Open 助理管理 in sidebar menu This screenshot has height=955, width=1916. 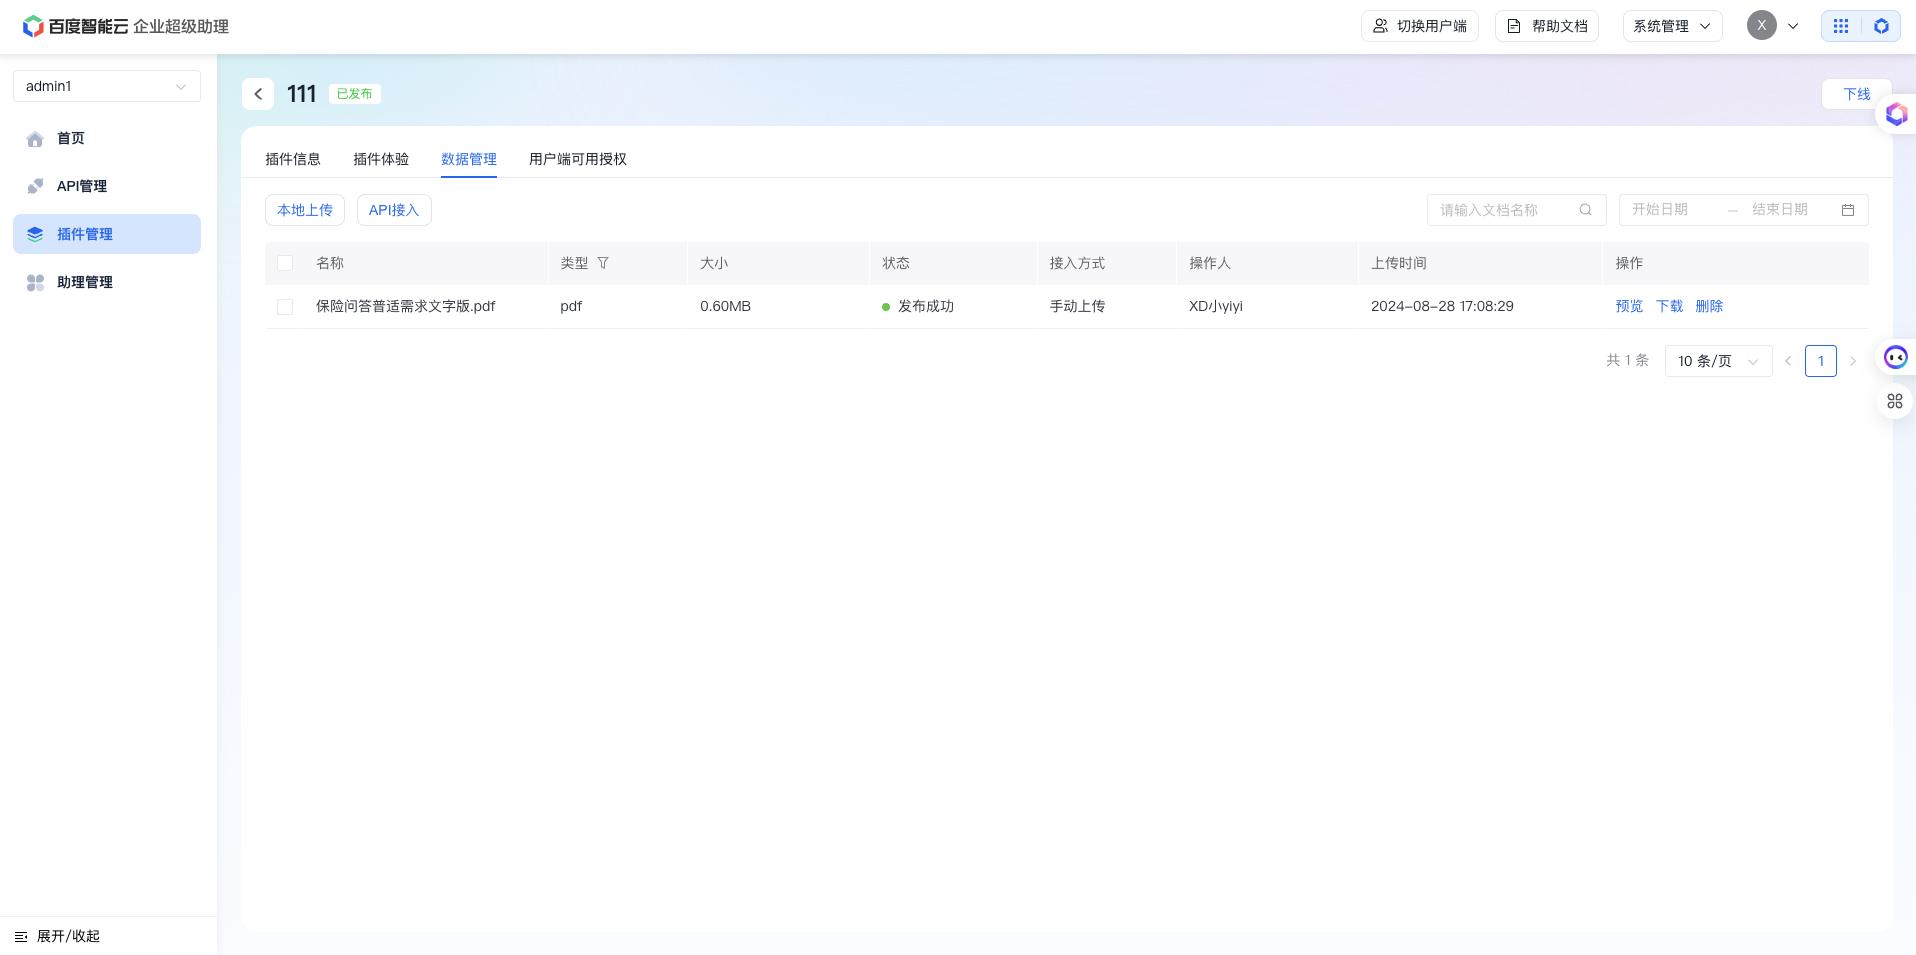[107, 282]
